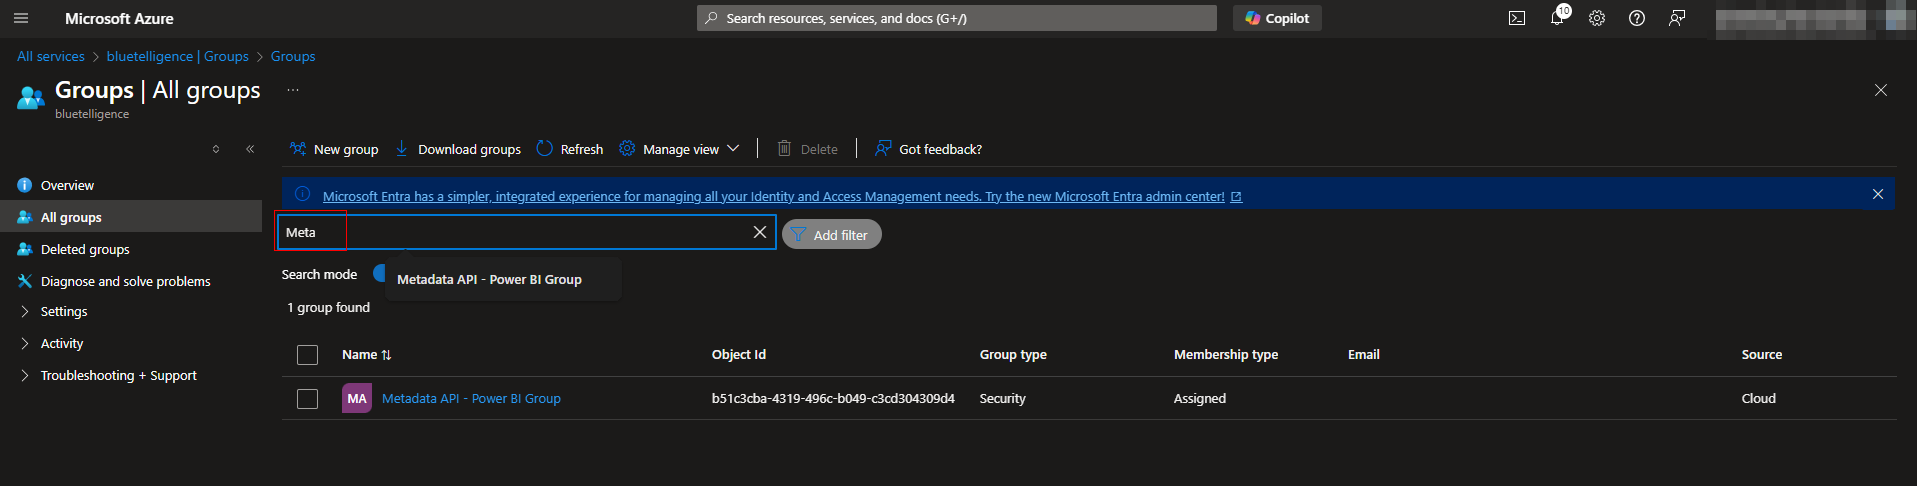This screenshot has width=1917, height=486.
Task: Click the top bar Feedback icon
Action: tap(1676, 18)
